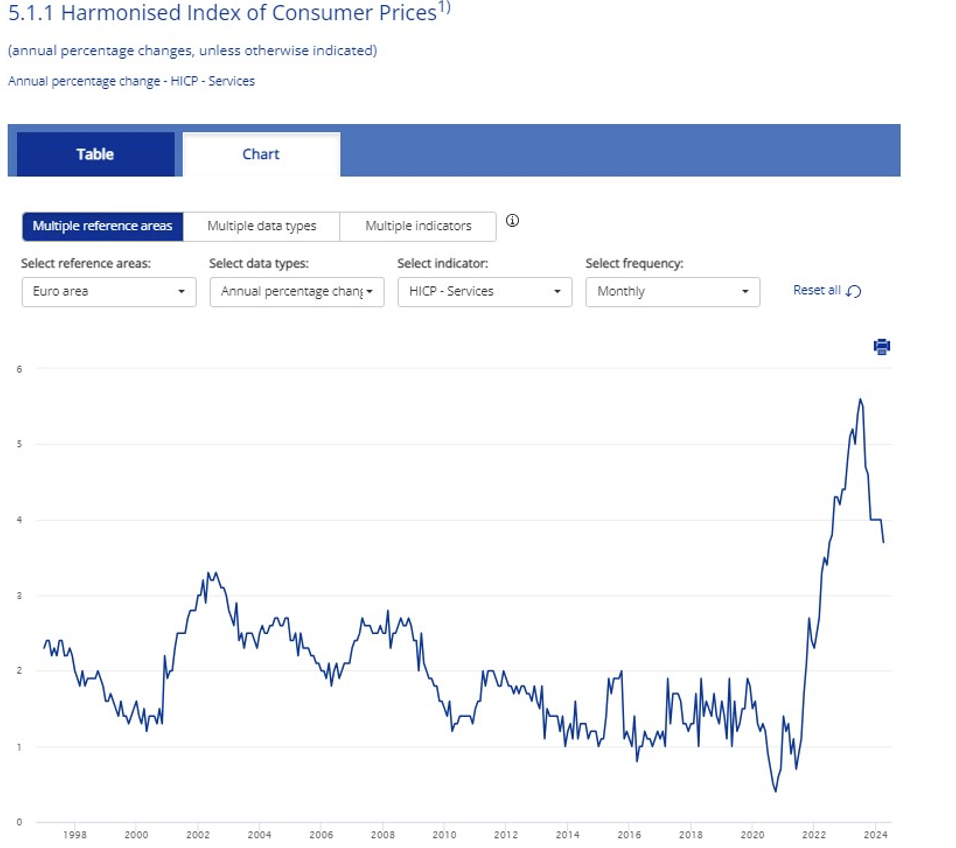Screen dimensions: 956x848
Task: Click the 2020-2021 trough of the chart line
Action: (x=776, y=791)
